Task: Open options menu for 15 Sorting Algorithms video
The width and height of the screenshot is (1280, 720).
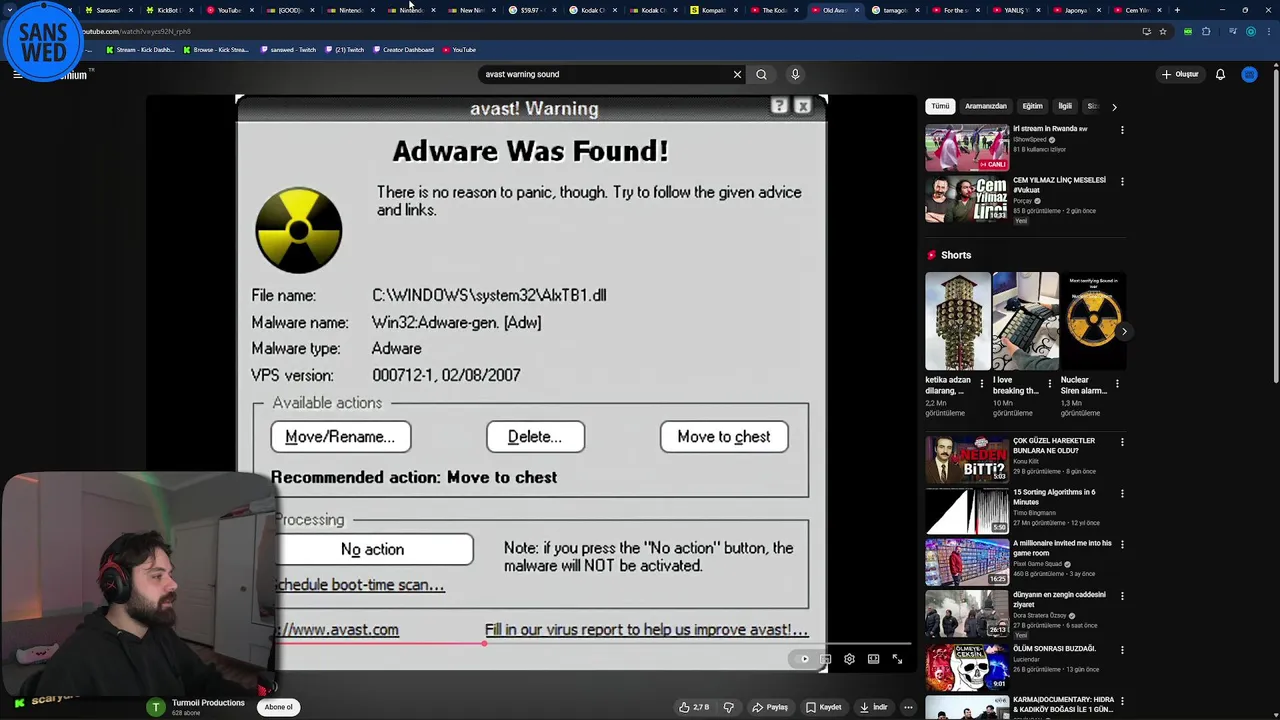Action: 1122,493
